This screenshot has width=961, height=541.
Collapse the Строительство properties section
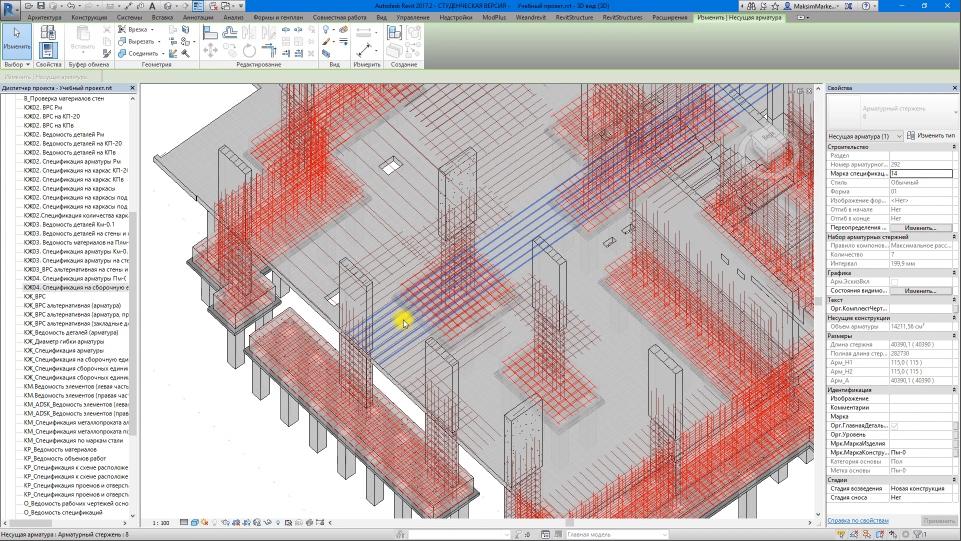[x=954, y=146]
